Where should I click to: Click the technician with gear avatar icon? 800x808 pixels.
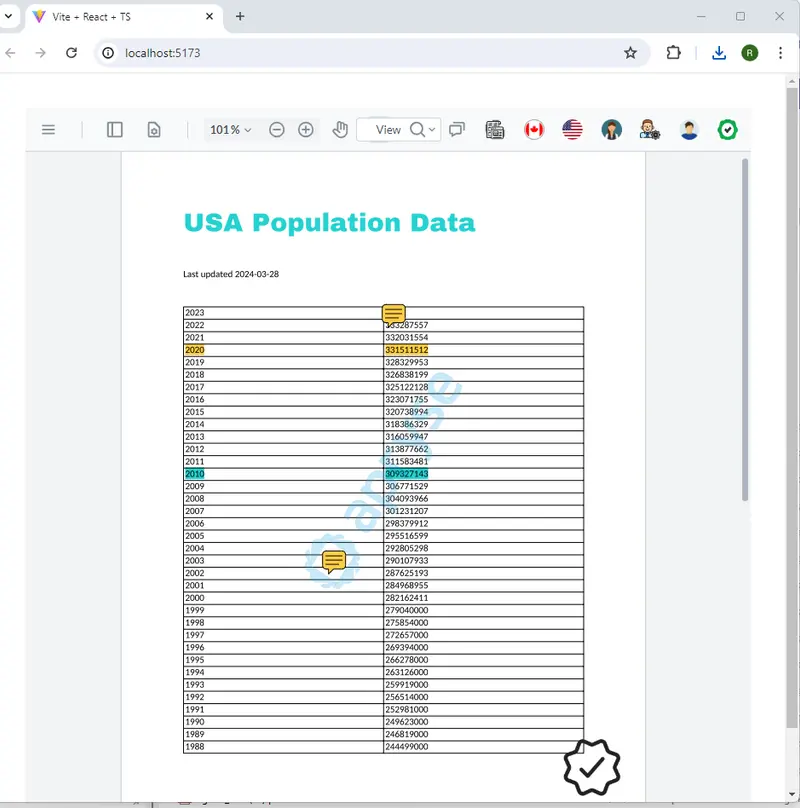(649, 129)
